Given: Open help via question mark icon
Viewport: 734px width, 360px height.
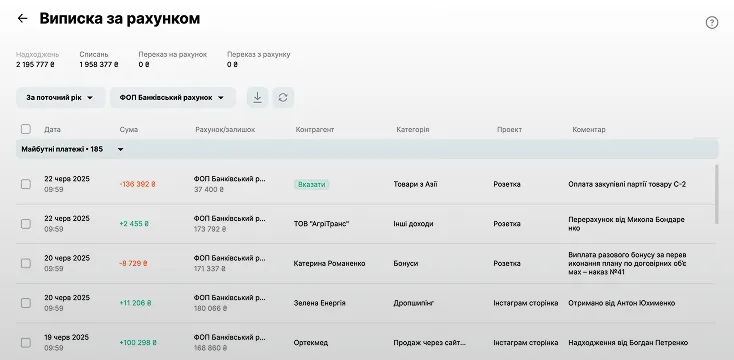Looking at the screenshot, I should 712,22.
